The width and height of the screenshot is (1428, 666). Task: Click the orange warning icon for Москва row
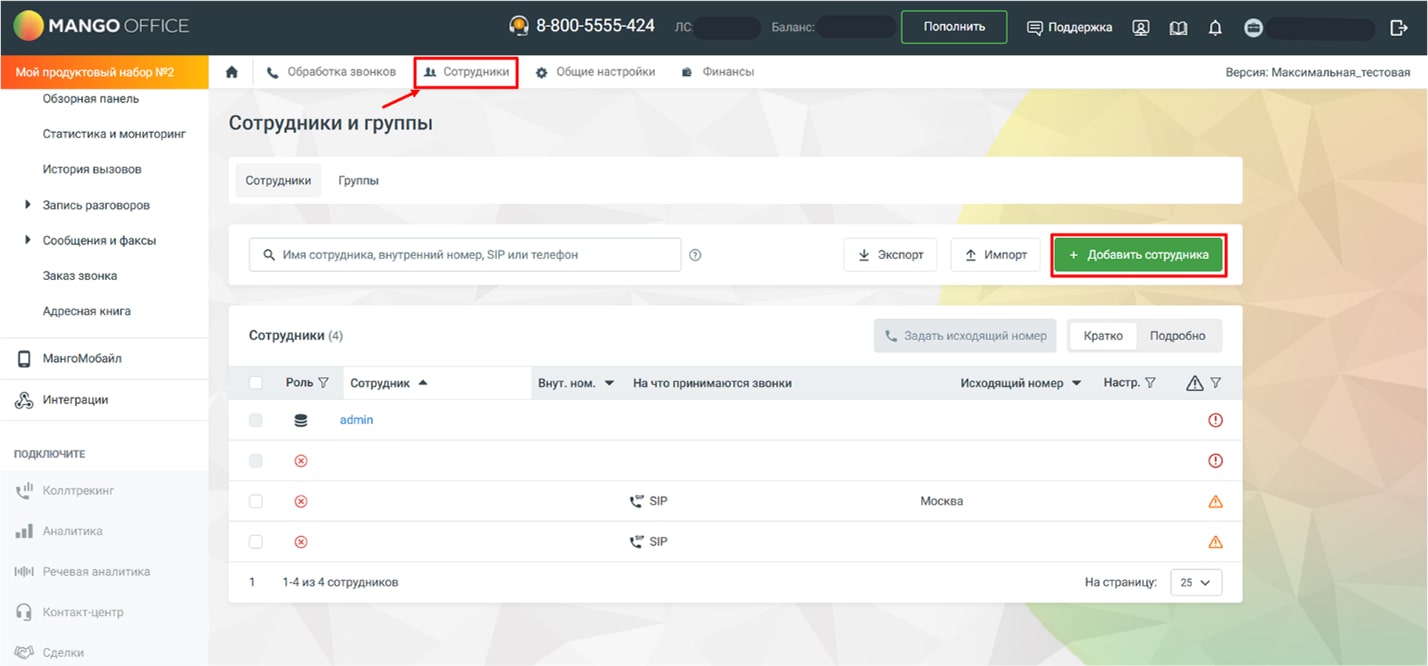1215,501
